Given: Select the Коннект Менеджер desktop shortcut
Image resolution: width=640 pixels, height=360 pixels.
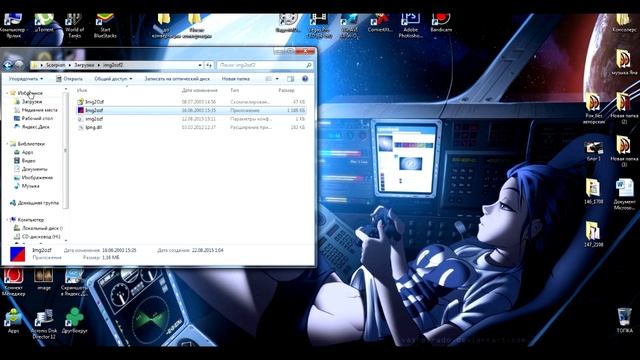Looking at the screenshot, I should coord(13,282).
